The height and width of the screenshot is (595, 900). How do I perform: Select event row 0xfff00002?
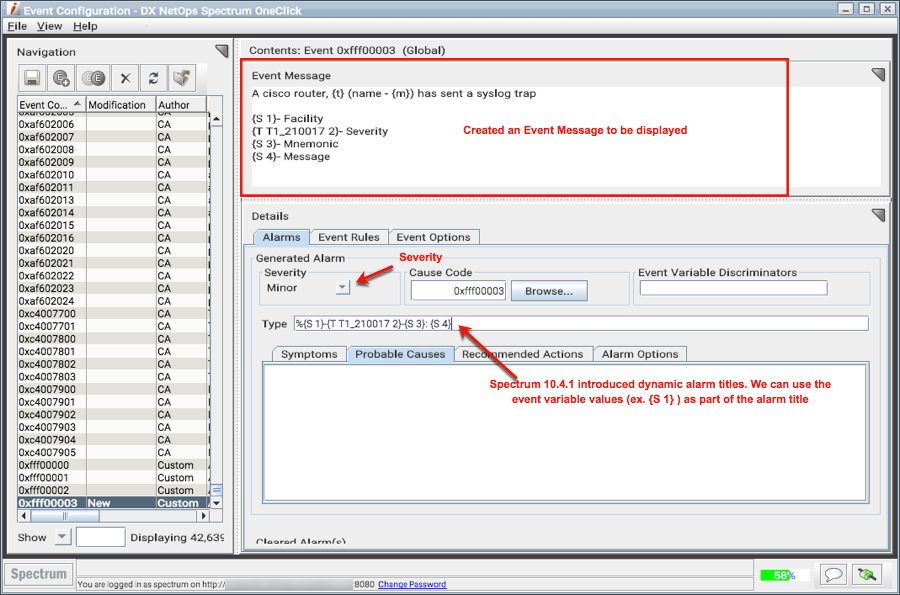click(112, 491)
